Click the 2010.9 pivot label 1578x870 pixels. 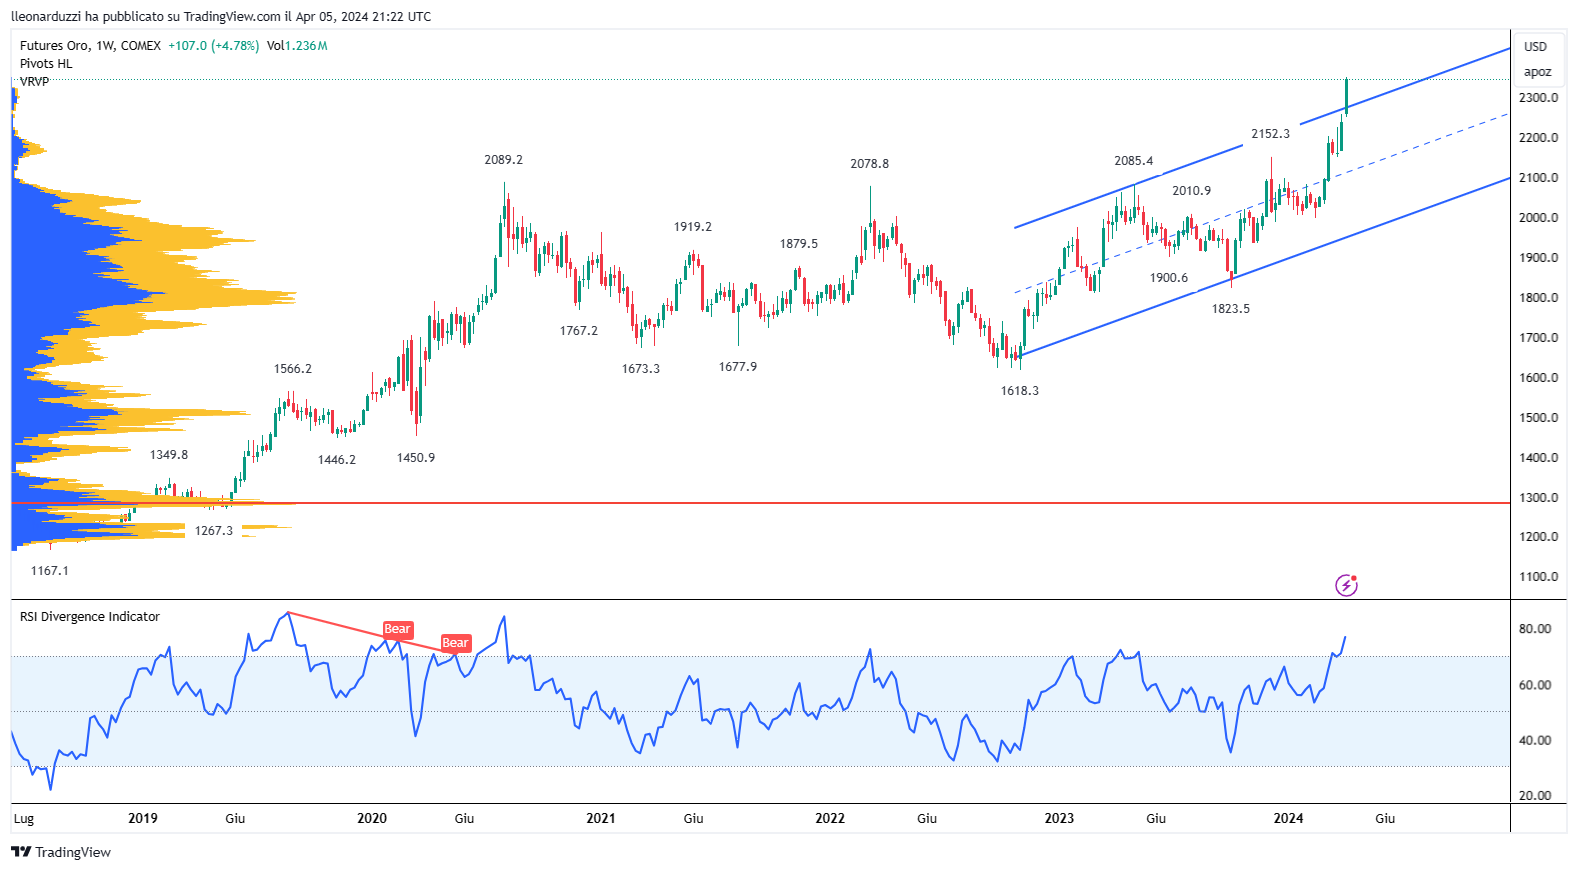click(x=1191, y=191)
